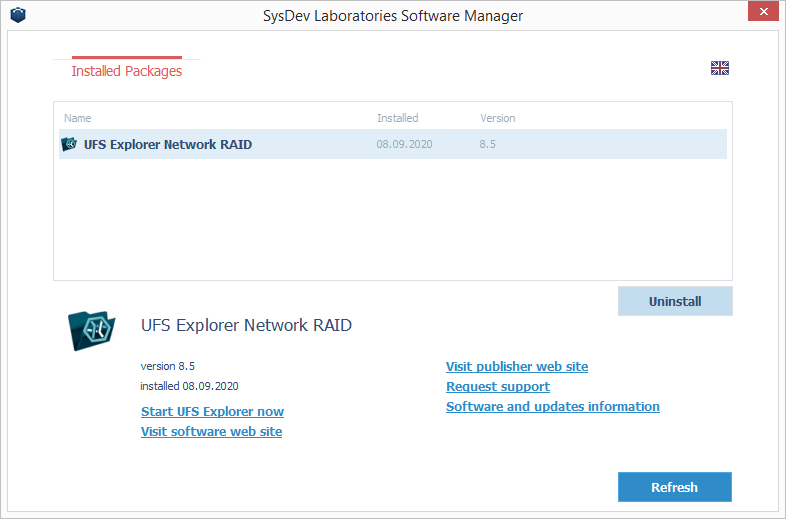The width and height of the screenshot is (786, 519).
Task: Open the Visit software web site link
Action: [212, 432]
